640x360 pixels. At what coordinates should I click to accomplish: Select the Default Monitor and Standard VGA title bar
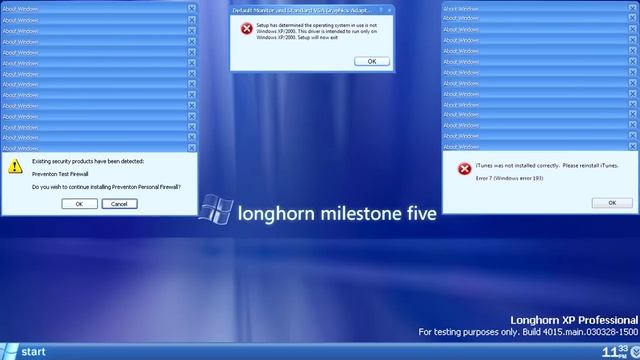point(312,10)
